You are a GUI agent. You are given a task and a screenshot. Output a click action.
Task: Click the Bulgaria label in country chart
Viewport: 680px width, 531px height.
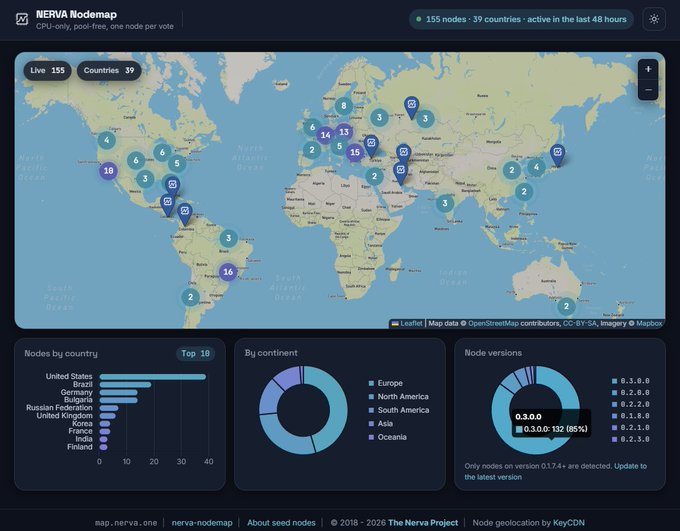click(78, 400)
